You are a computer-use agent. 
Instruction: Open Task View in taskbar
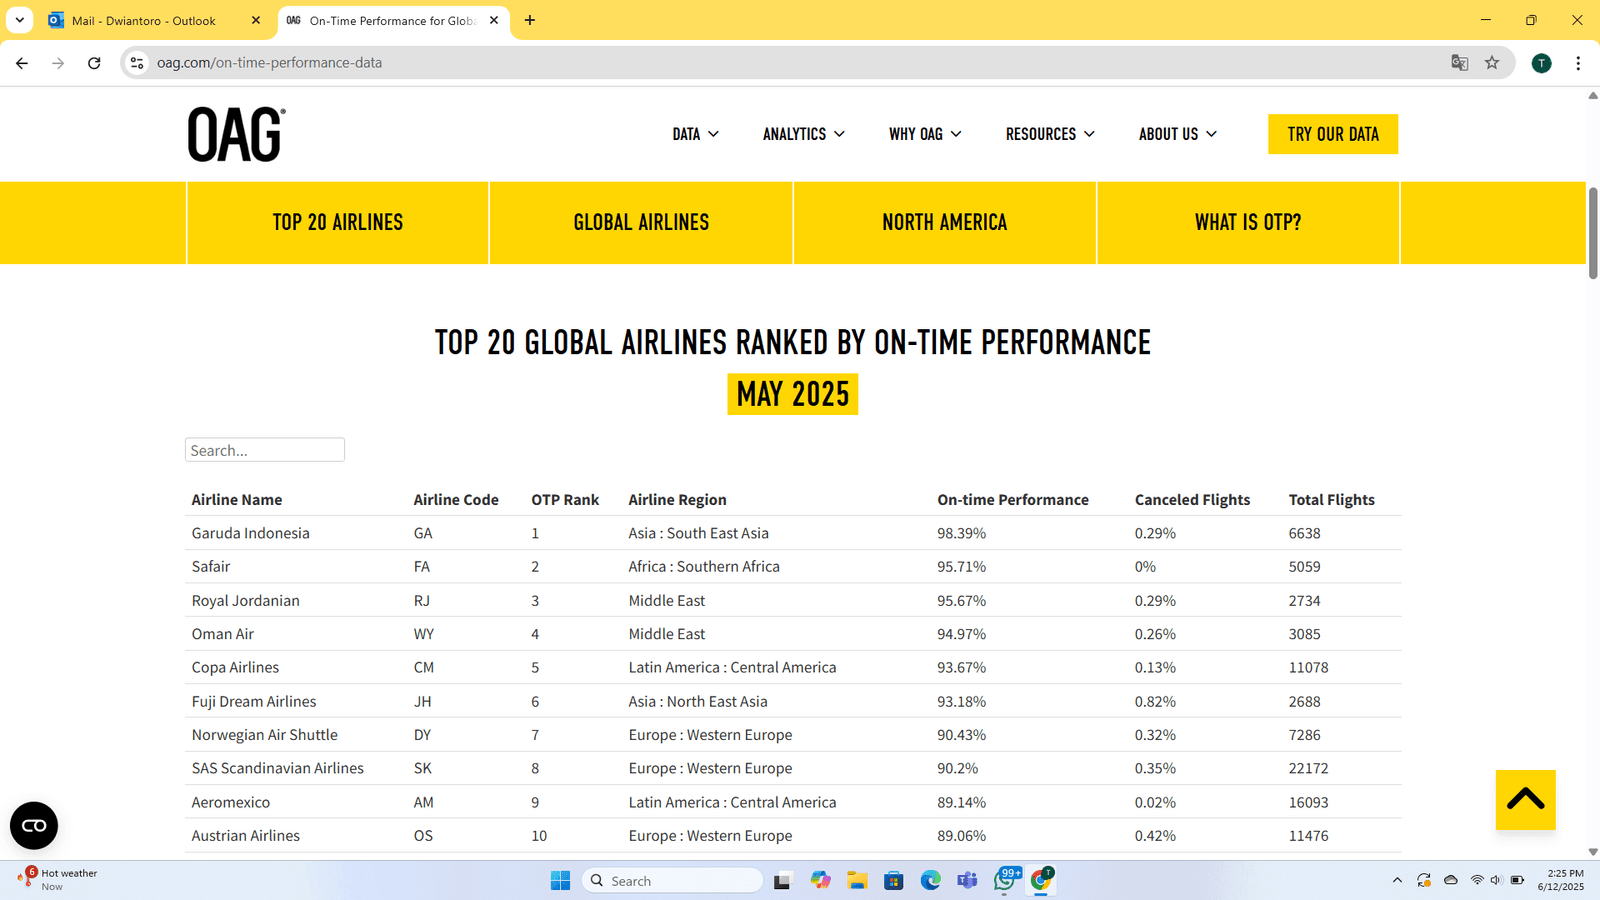[x=782, y=880]
